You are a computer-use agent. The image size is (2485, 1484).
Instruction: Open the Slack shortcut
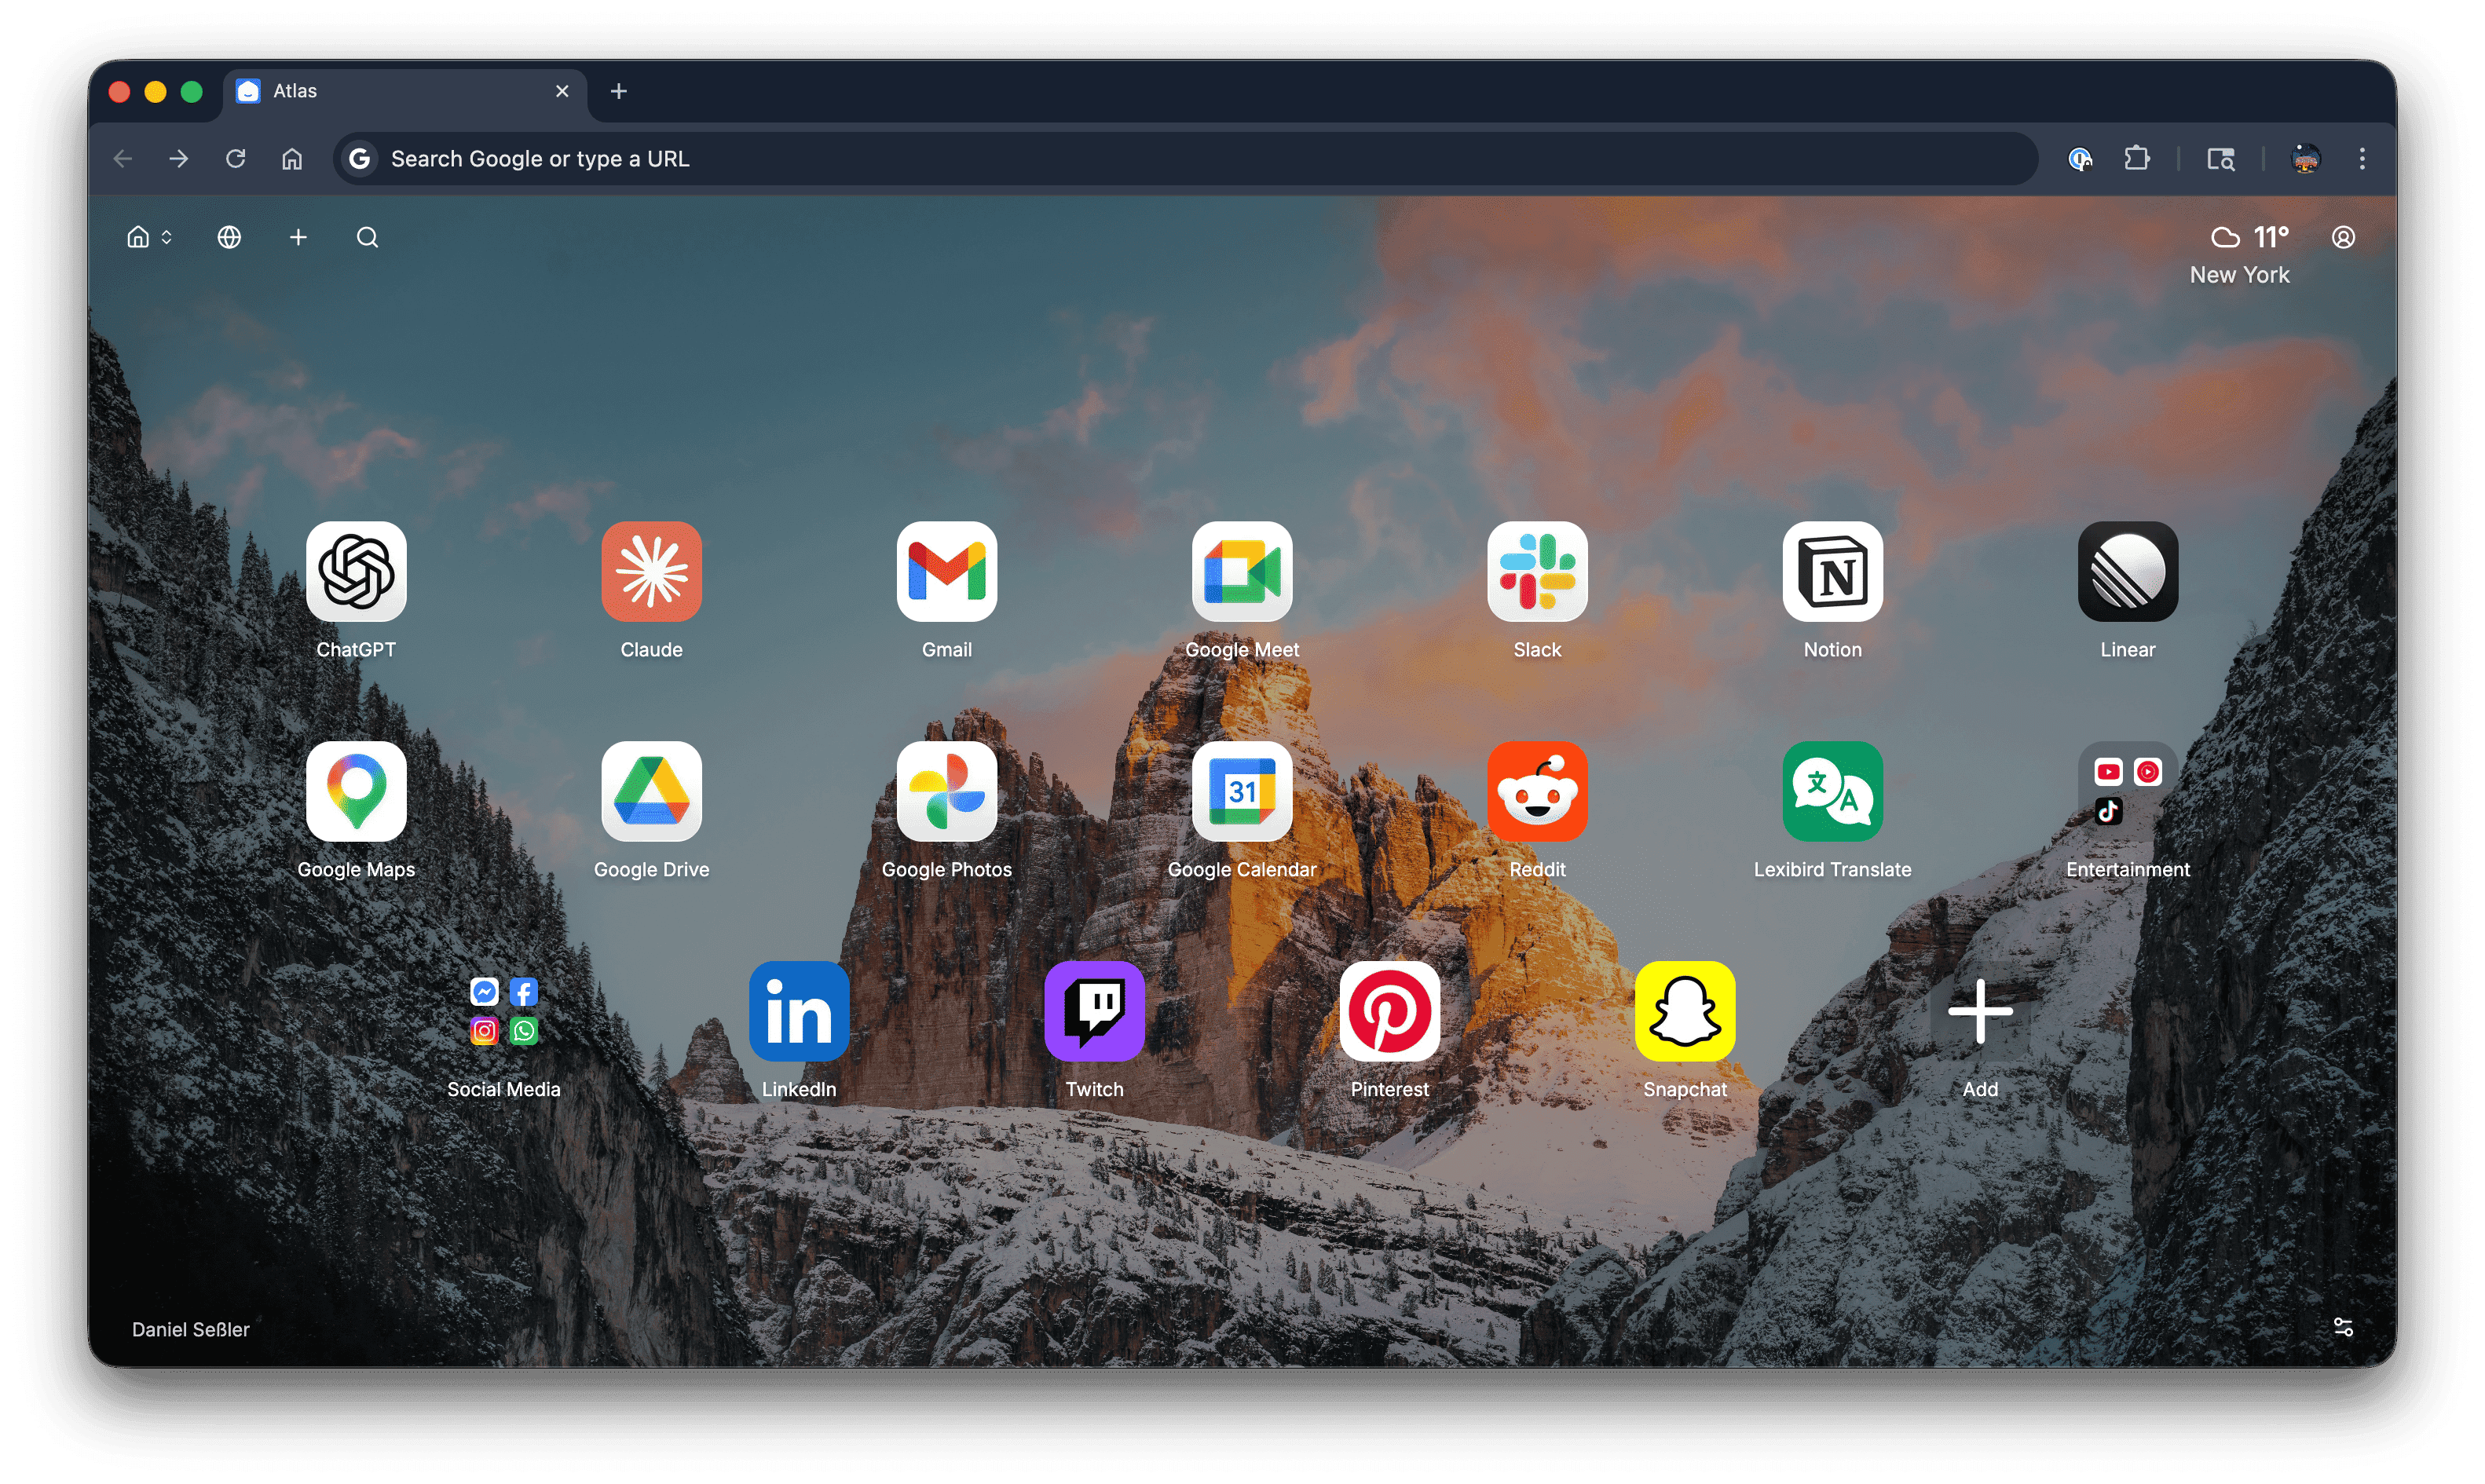(1537, 571)
